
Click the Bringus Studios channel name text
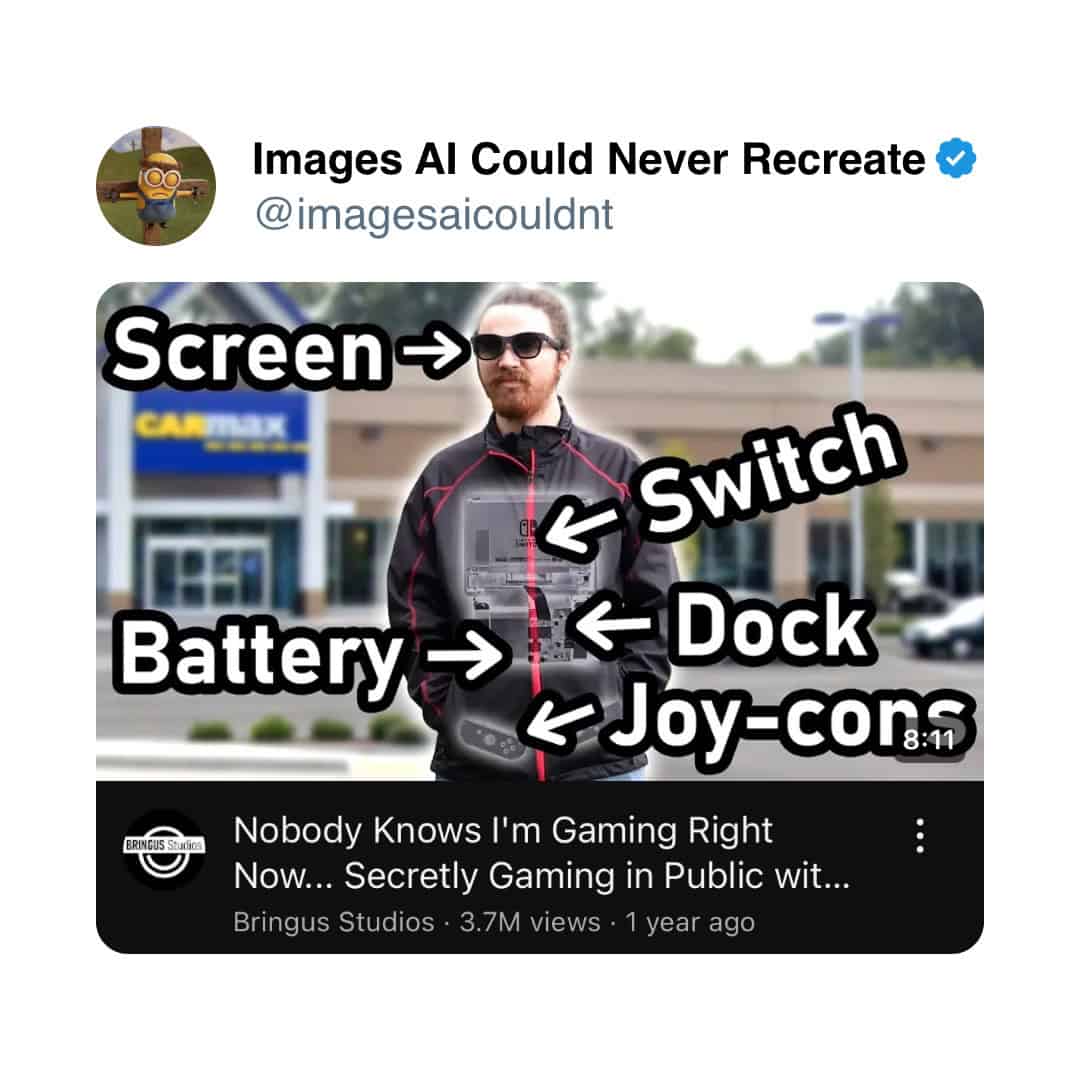[333, 922]
